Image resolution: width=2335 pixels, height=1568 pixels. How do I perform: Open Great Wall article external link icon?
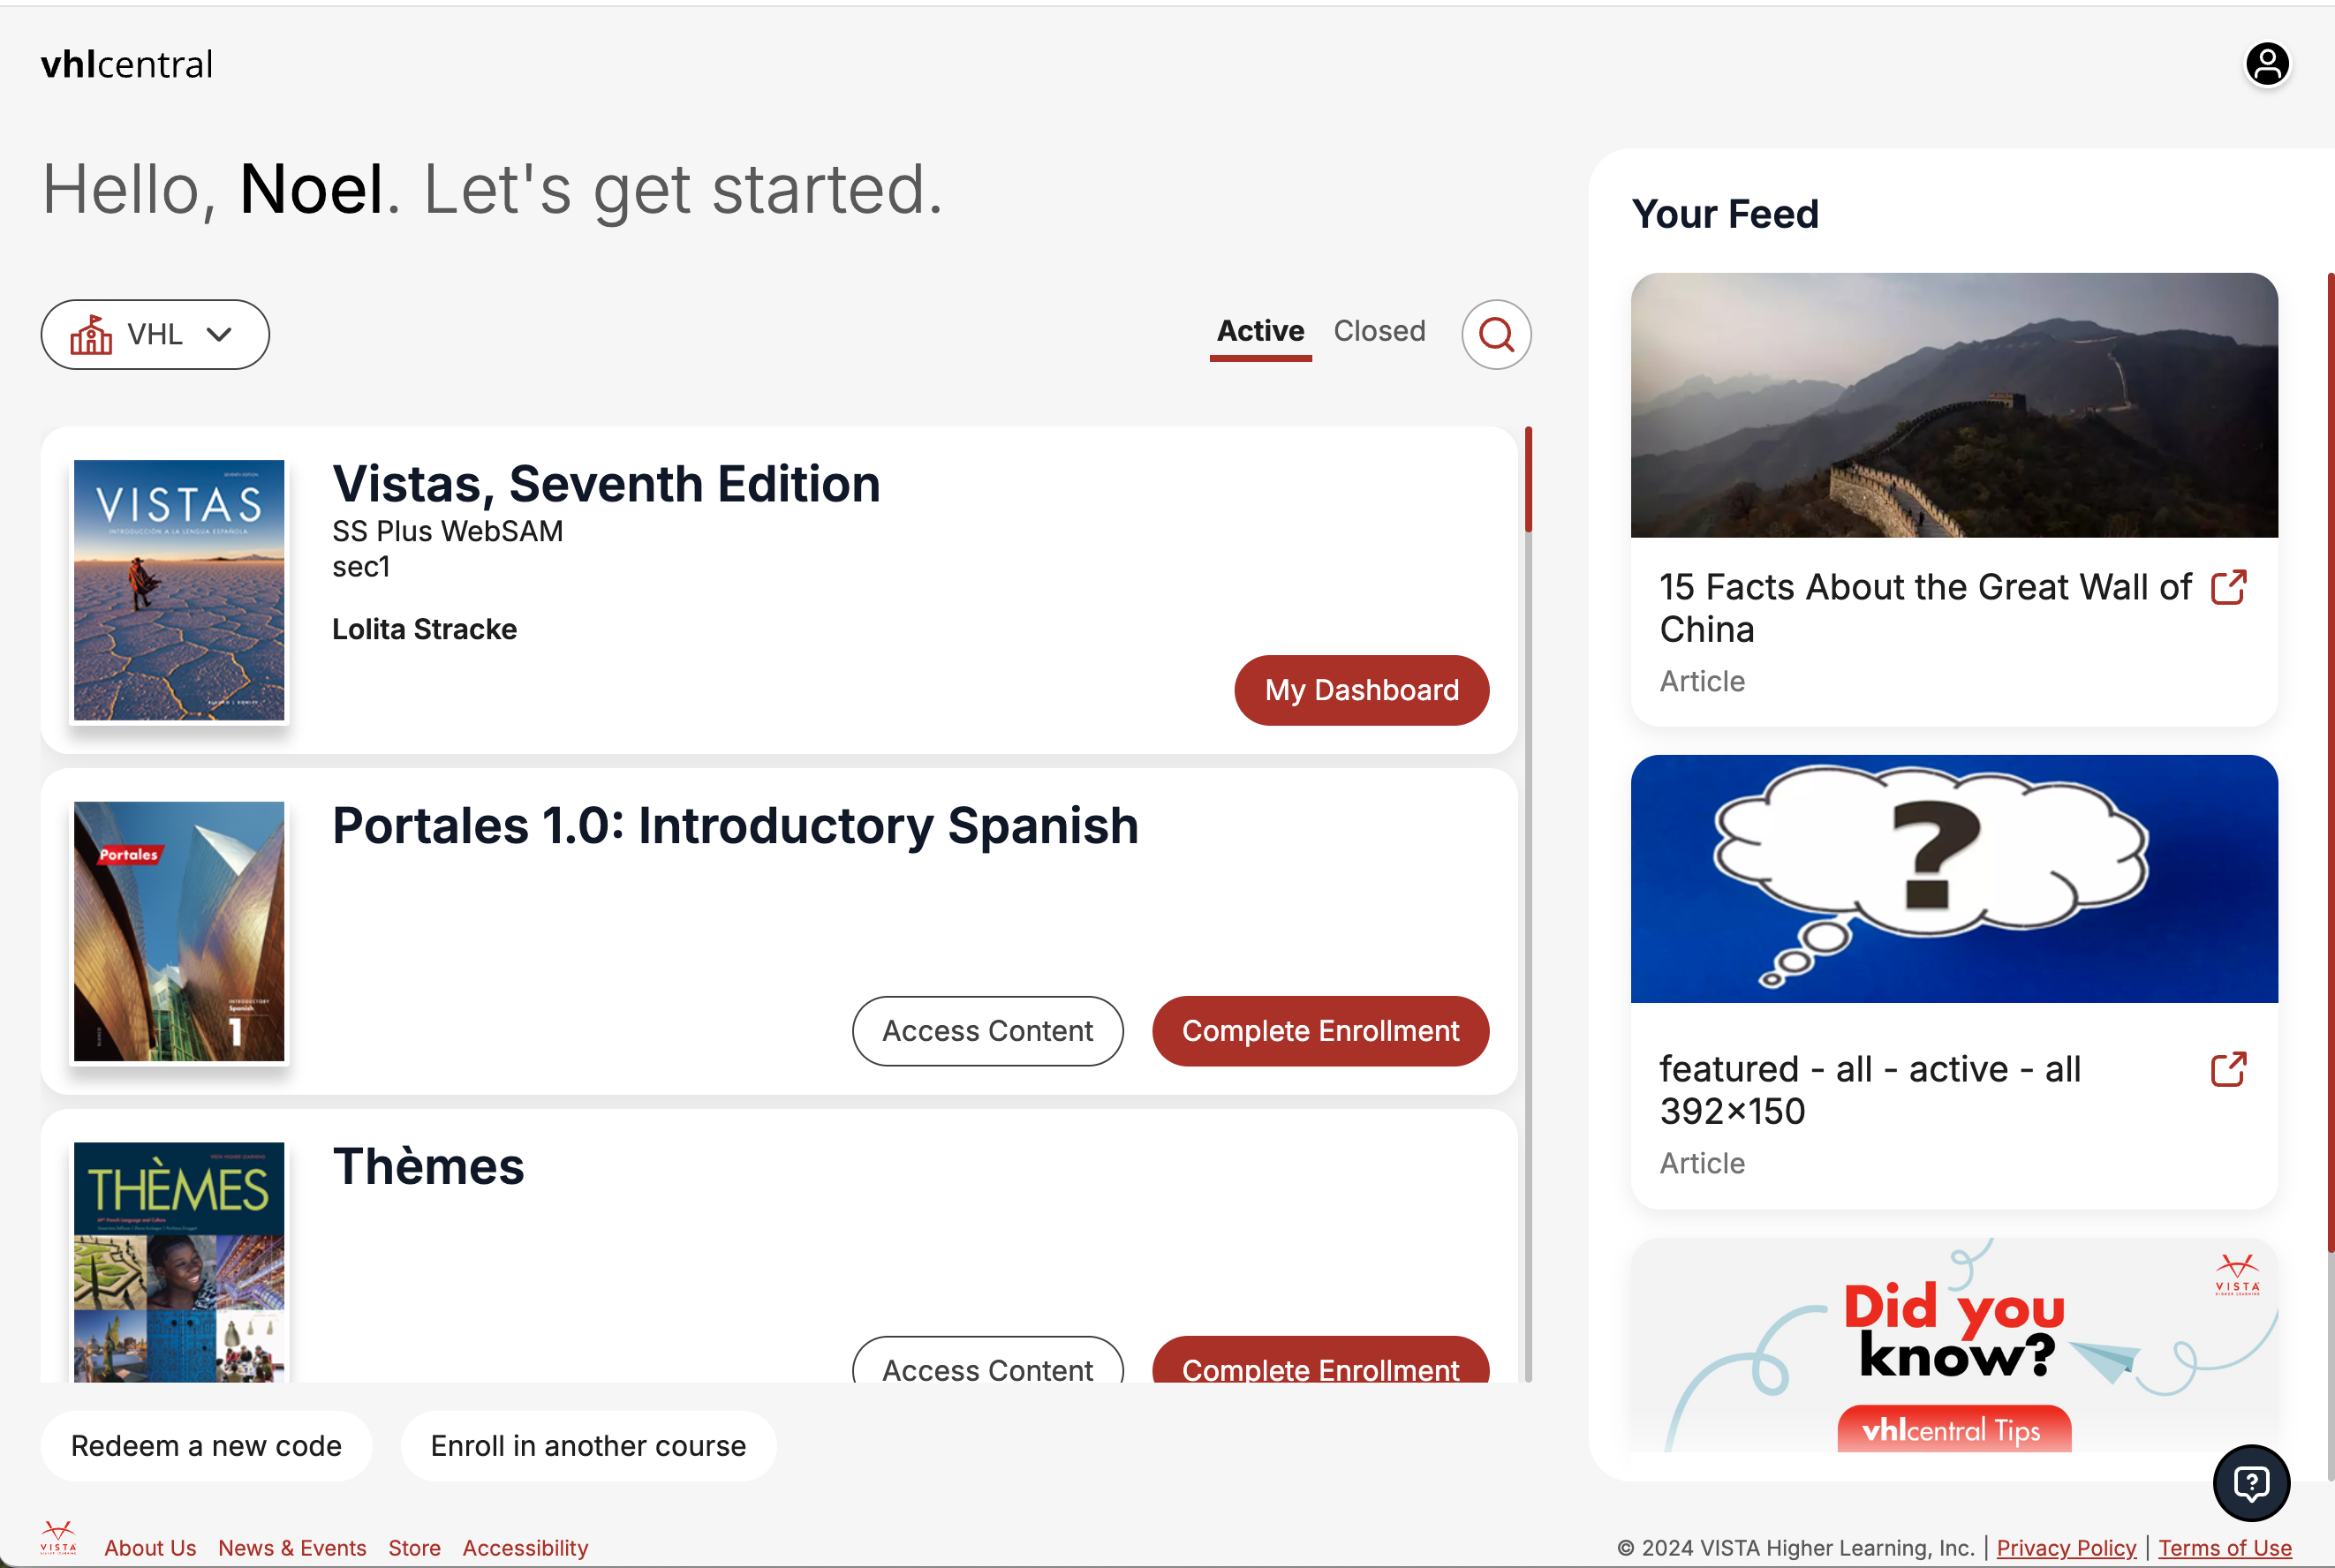pyautogui.click(x=2228, y=587)
